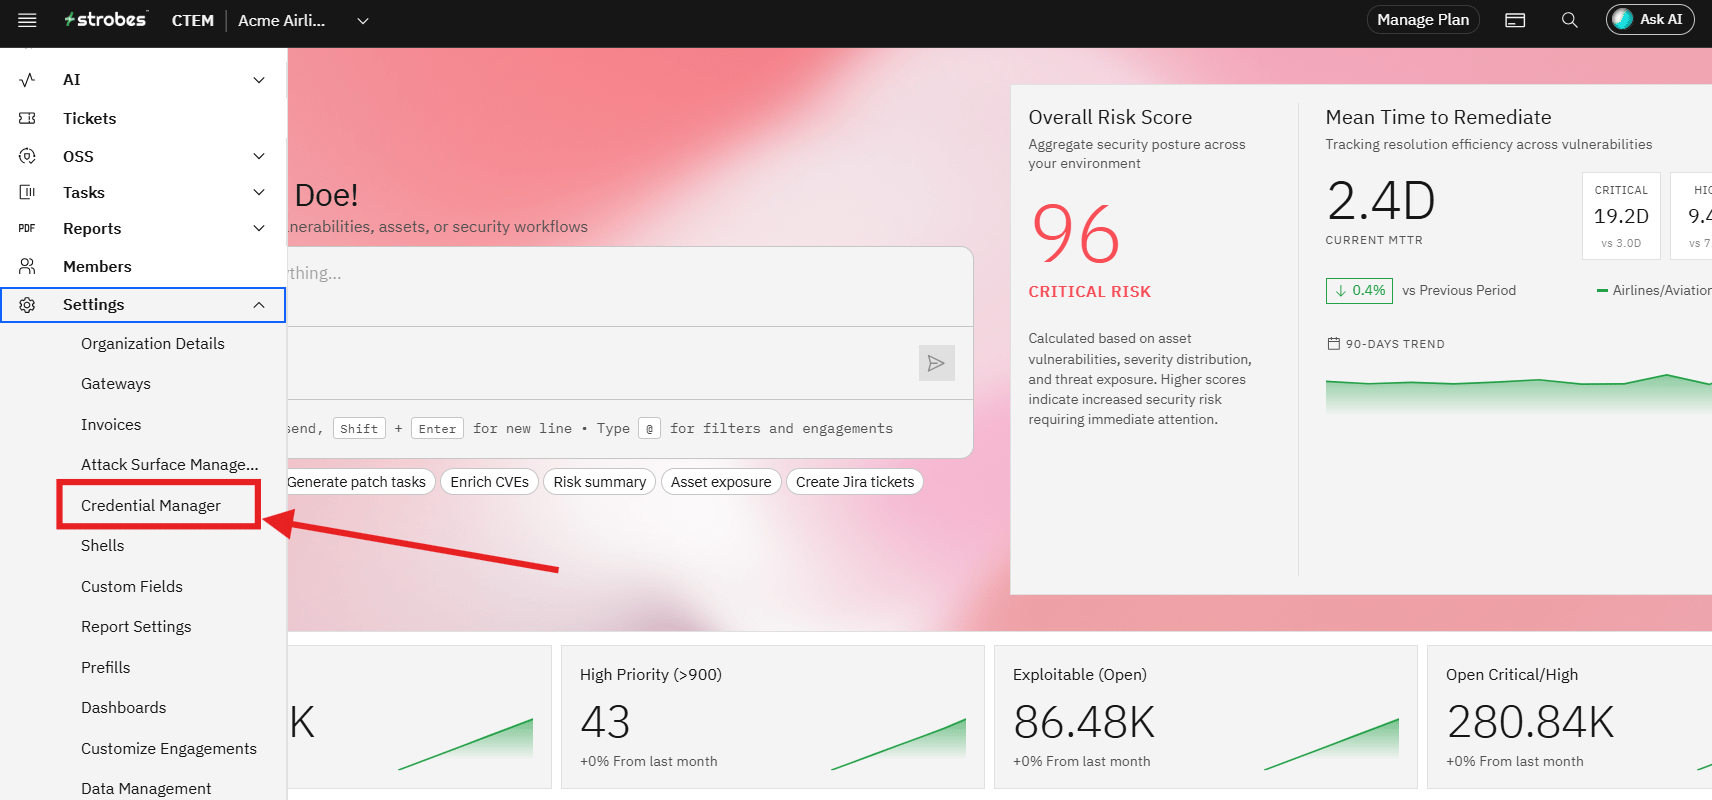Expand the AI menu chevron
The width and height of the screenshot is (1712, 800).
tap(259, 80)
